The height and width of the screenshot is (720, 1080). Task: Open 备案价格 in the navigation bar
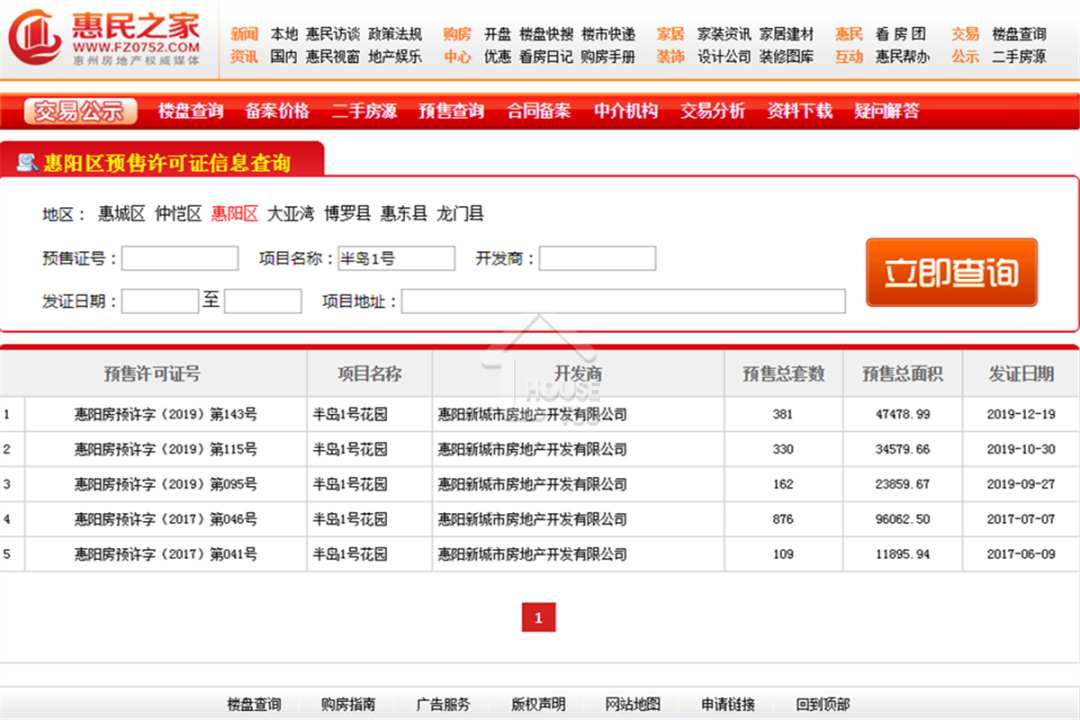coord(278,111)
